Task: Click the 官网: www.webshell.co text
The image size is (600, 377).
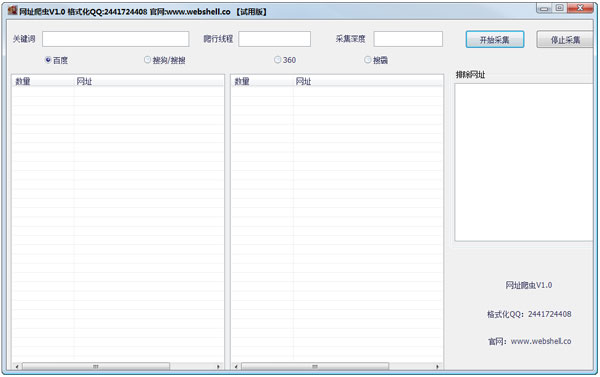Action: [x=530, y=341]
